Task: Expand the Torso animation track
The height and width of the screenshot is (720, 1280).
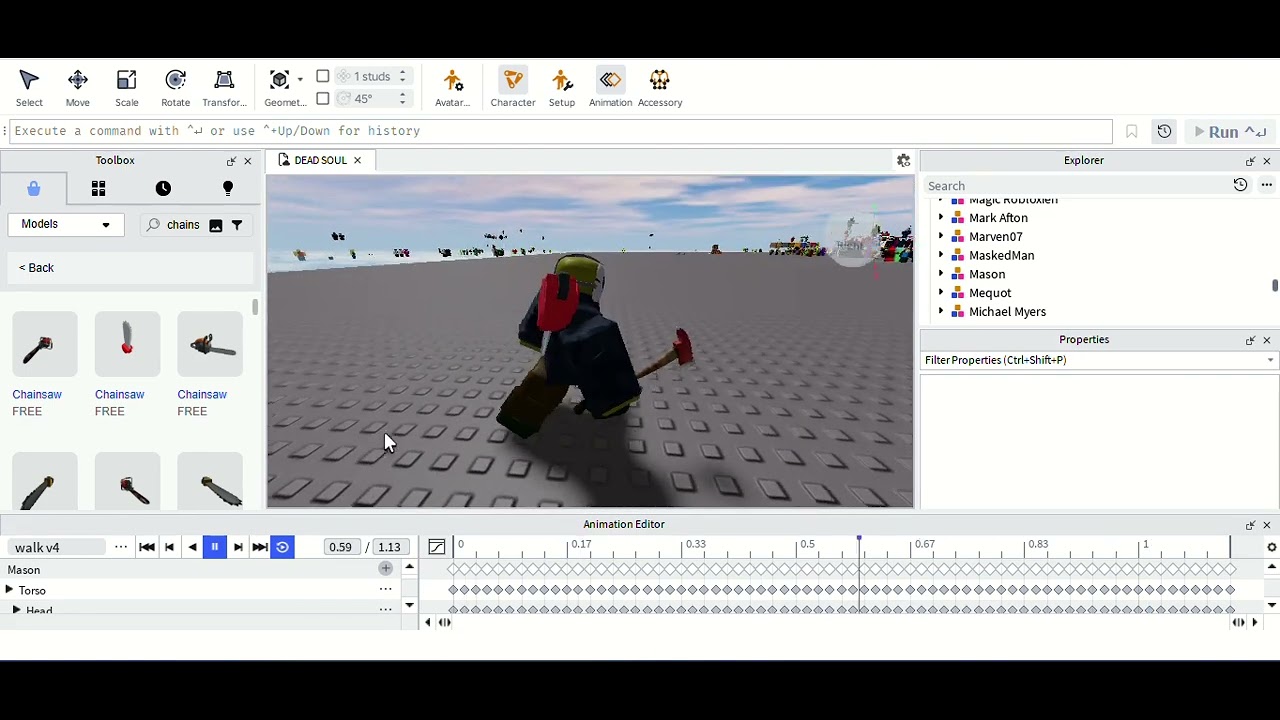Action: click(x=10, y=590)
